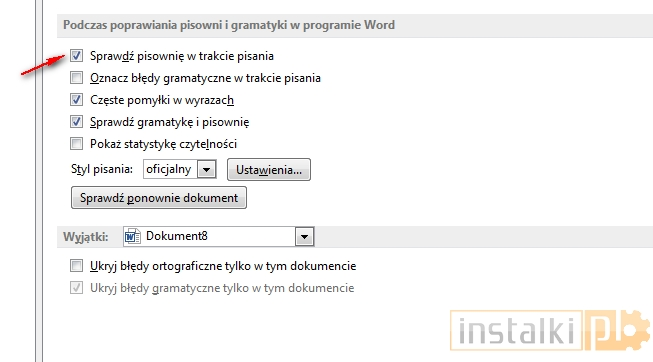The image size is (653, 362).
Task: Click the 'Wyjątki:' label
Action: coord(85,237)
